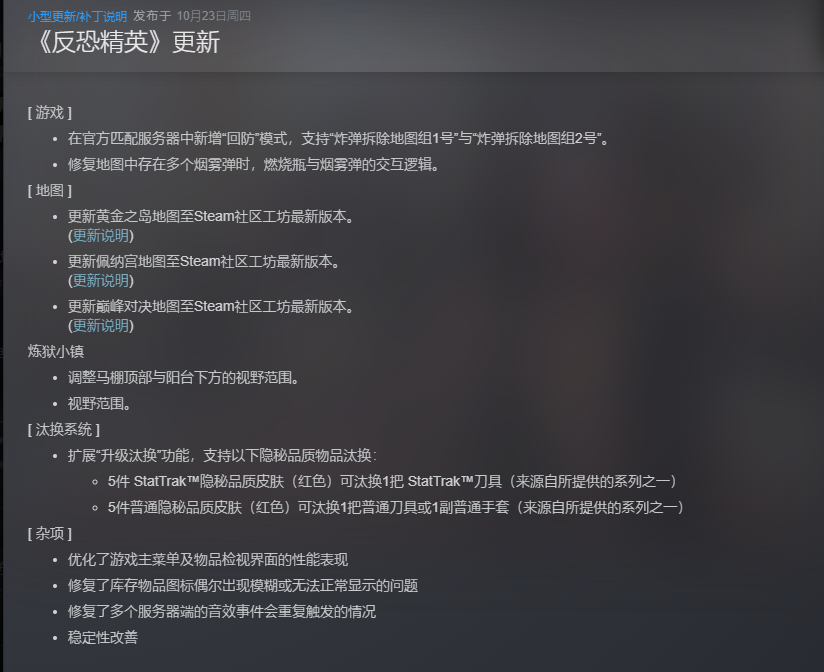824x672 pixels.
Task: Click the 回防 mode bullet line
Action: [338, 139]
